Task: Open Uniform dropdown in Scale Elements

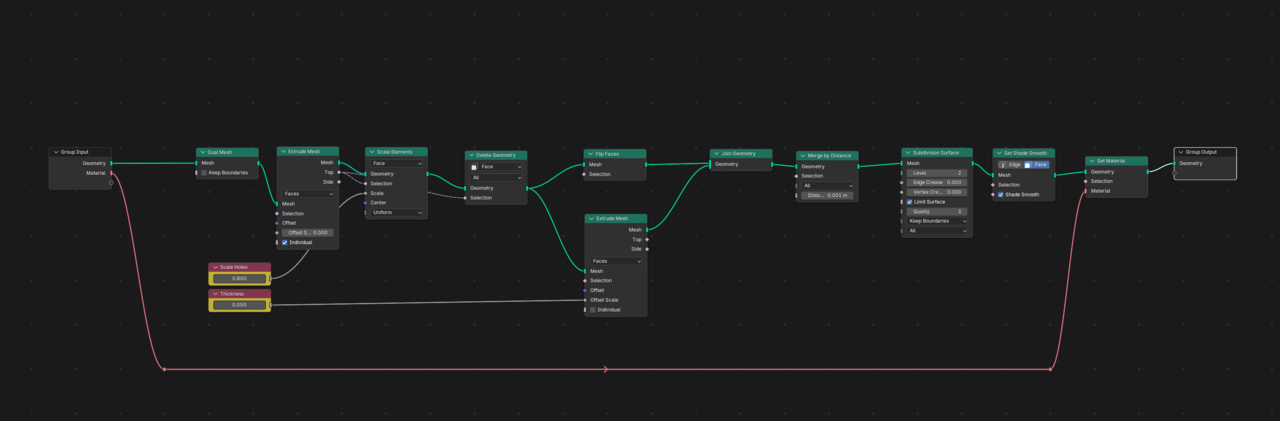Action: pos(396,213)
